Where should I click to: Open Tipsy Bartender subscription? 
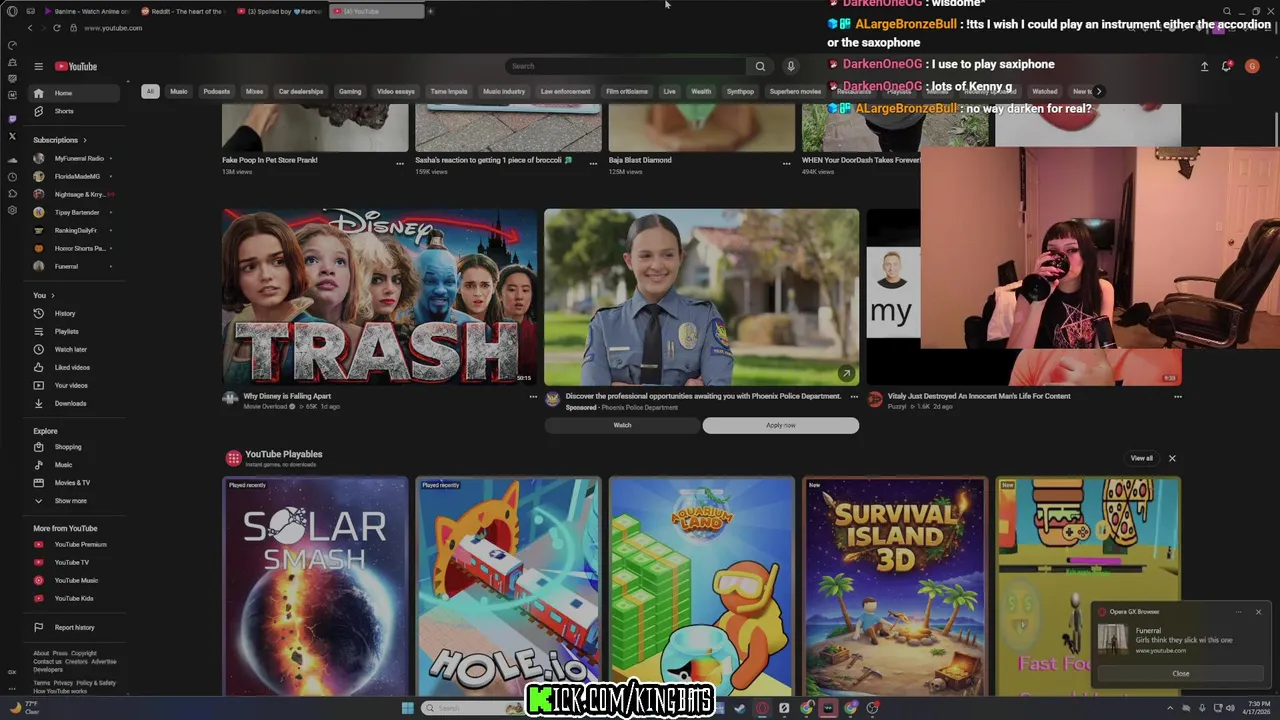[x=75, y=212]
